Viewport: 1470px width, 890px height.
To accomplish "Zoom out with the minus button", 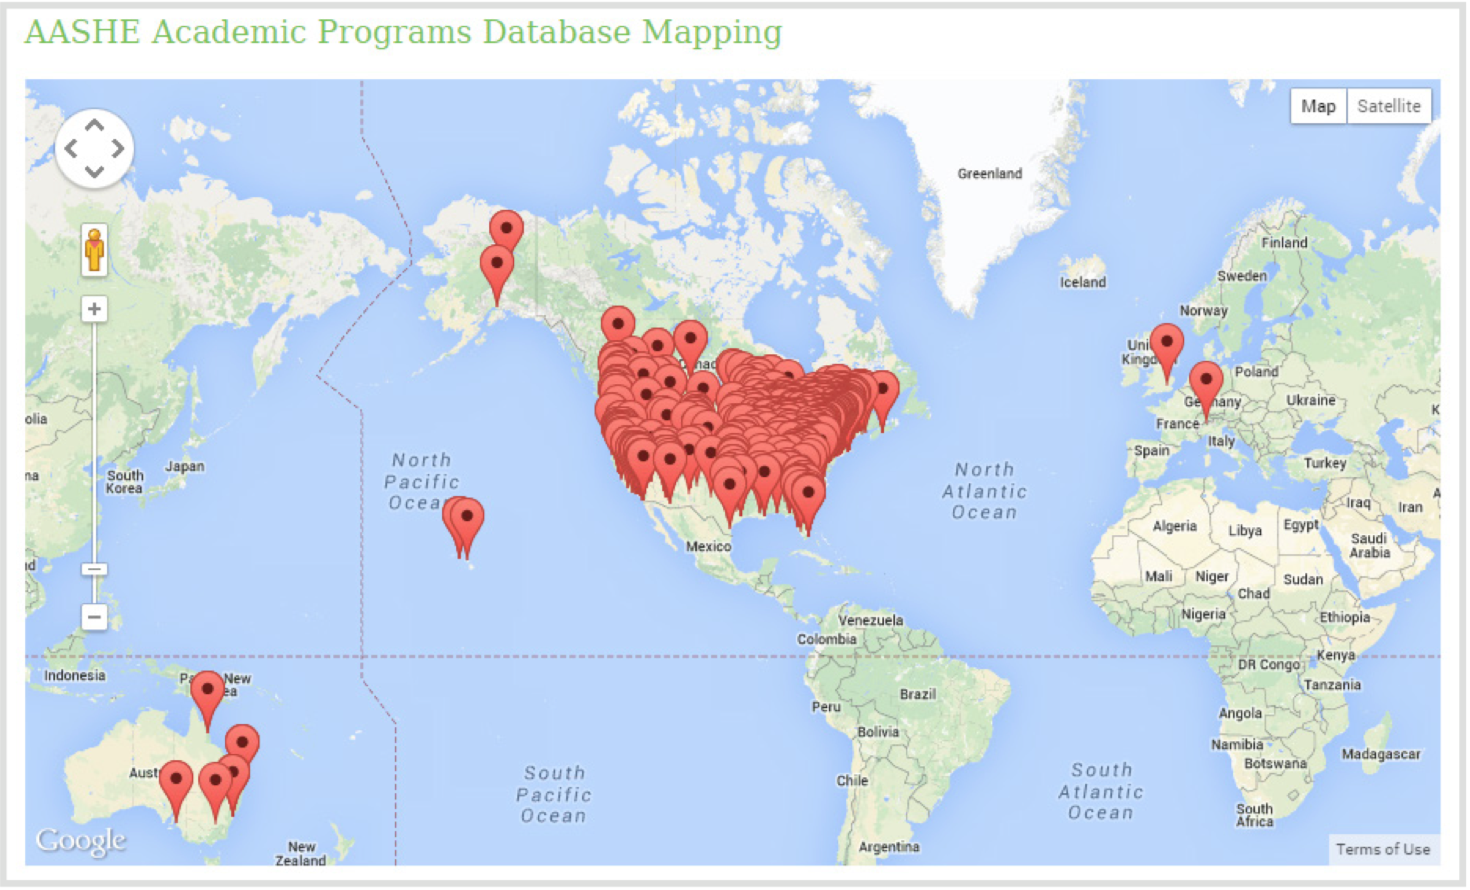I will point(94,616).
